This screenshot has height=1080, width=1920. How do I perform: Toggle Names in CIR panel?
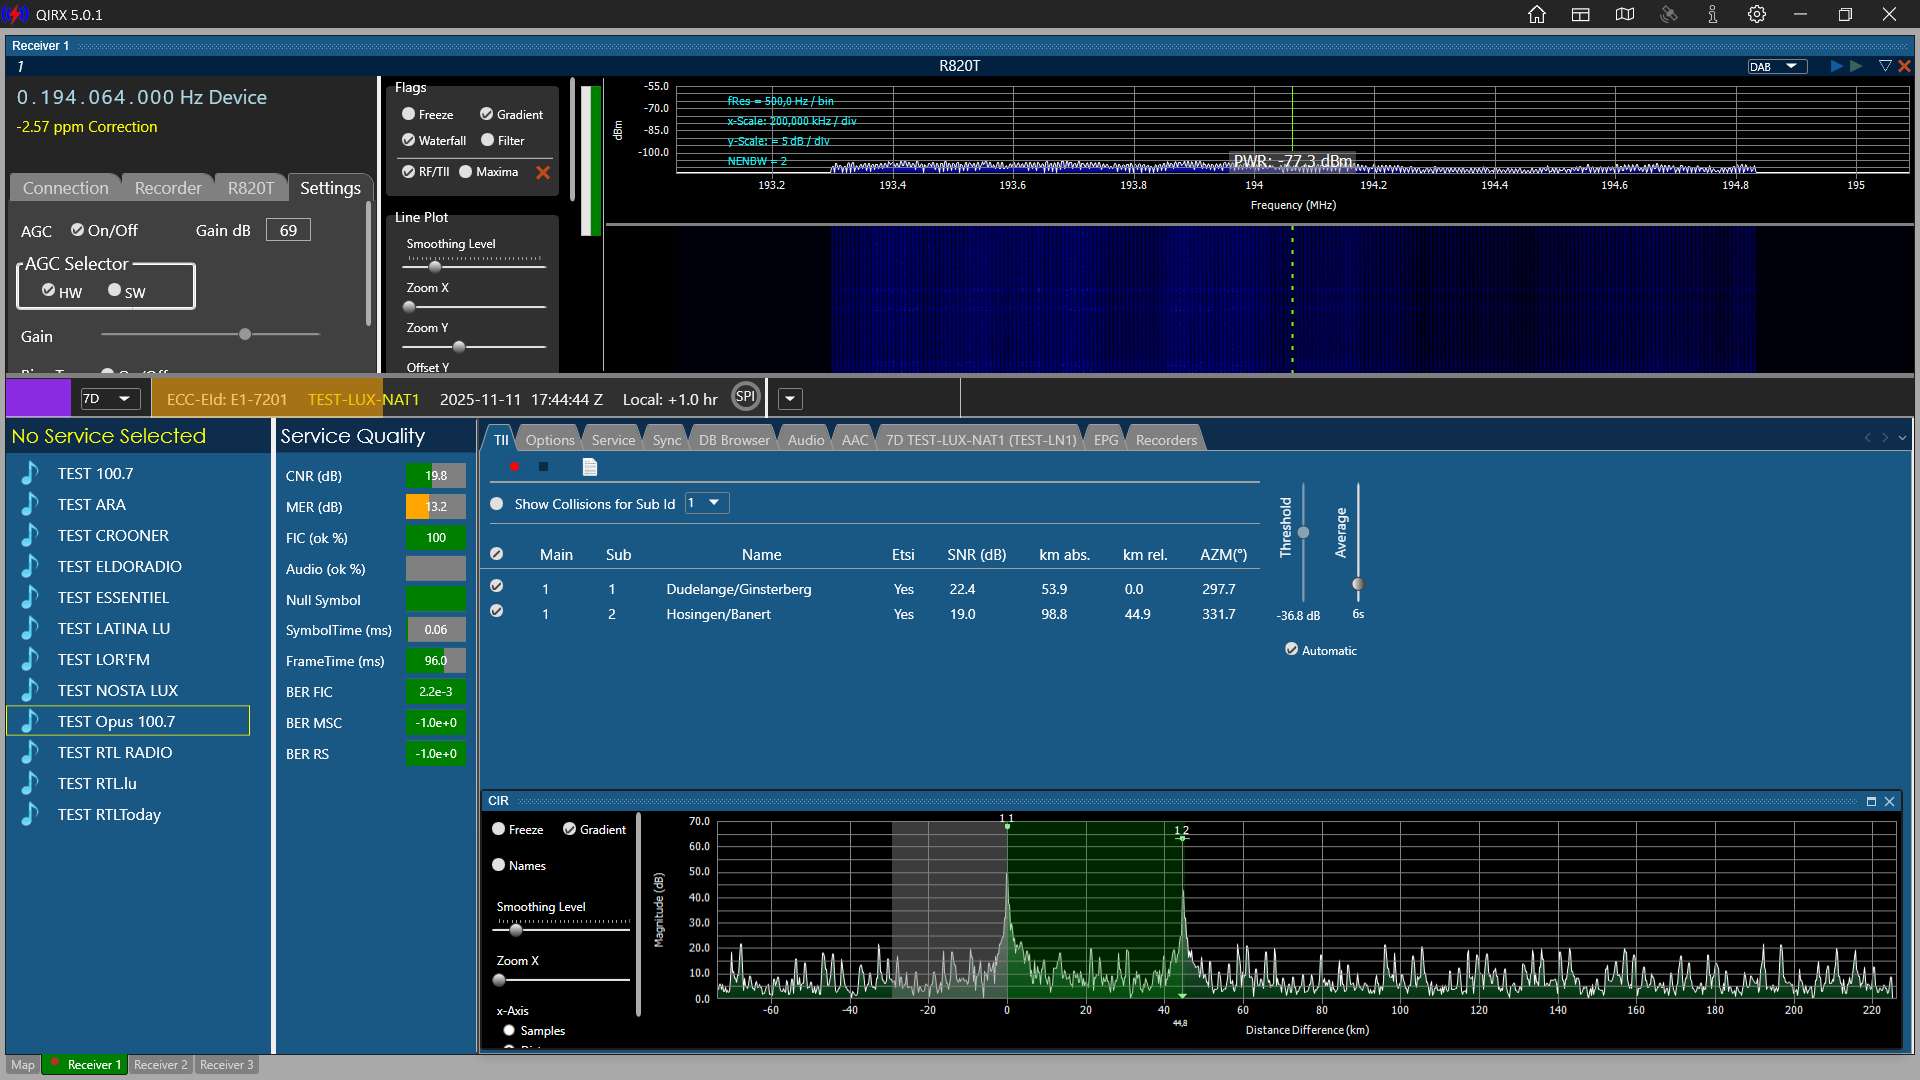point(498,865)
